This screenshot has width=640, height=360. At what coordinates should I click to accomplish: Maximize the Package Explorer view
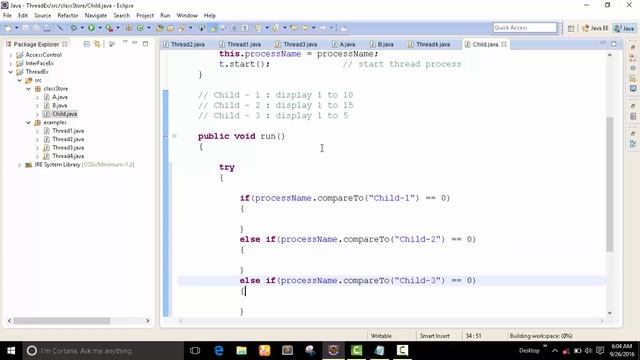tap(145, 43)
